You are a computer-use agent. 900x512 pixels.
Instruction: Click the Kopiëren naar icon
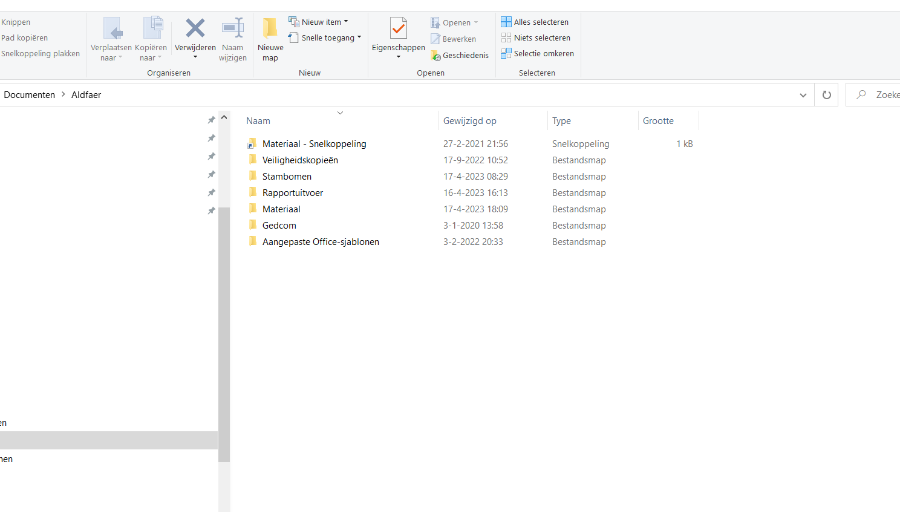click(x=151, y=29)
